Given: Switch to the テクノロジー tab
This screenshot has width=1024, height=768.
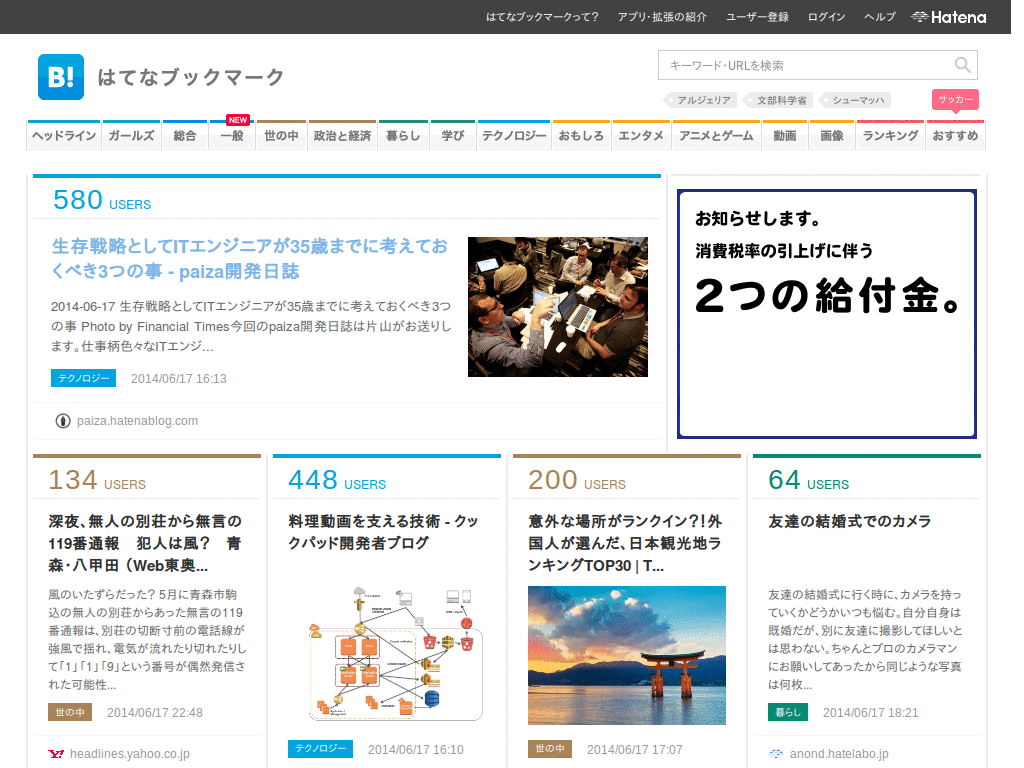Looking at the screenshot, I should click(514, 136).
